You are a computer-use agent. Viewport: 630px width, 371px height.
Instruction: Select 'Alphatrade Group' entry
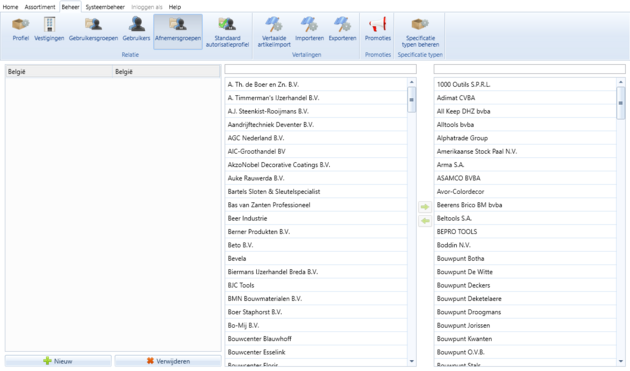(526, 138)
